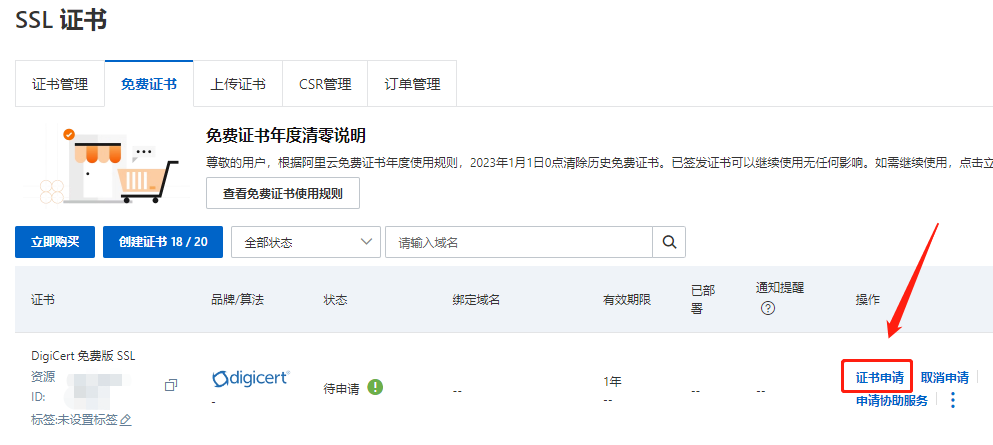The height and width of the screenshot is (445, 993).
Task: Click the pencil icon to edit 标签
Action: coord(126,420)
